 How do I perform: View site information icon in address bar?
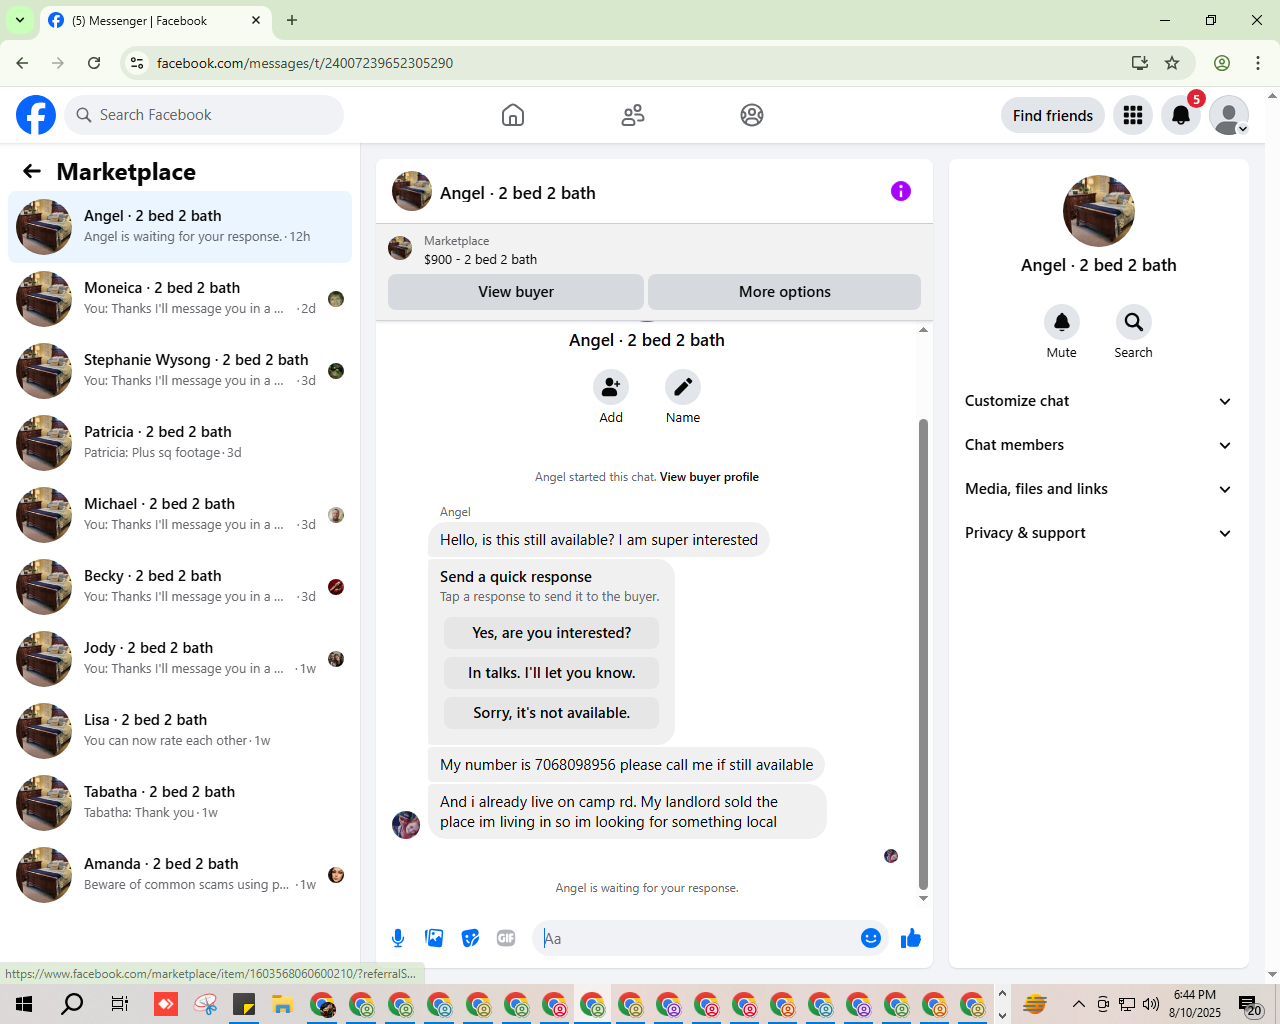point(137,63)
